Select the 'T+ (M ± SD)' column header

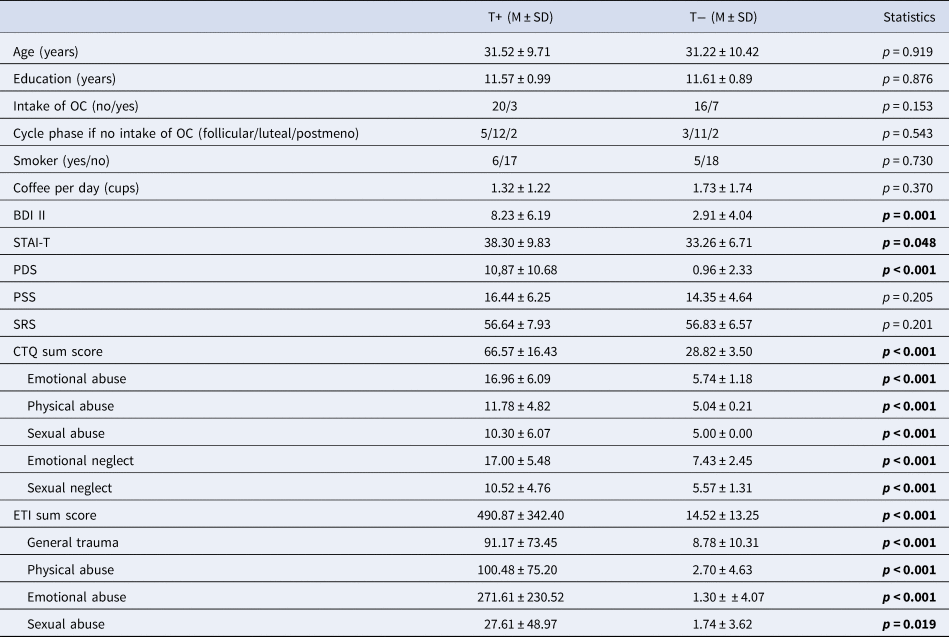[517, 17]
